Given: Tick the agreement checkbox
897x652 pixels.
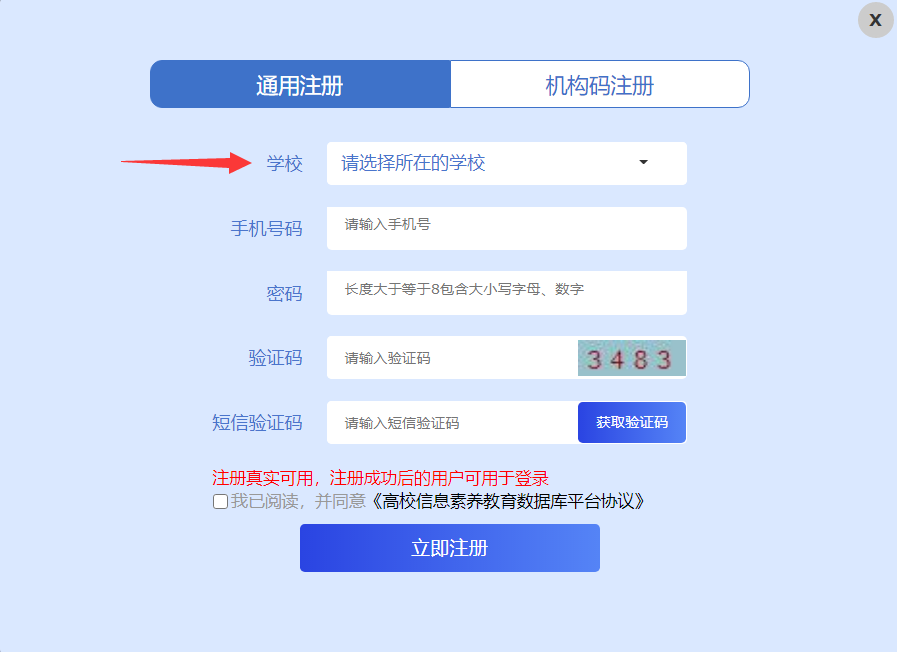Looking at the screenshot, I should point(220,502).
